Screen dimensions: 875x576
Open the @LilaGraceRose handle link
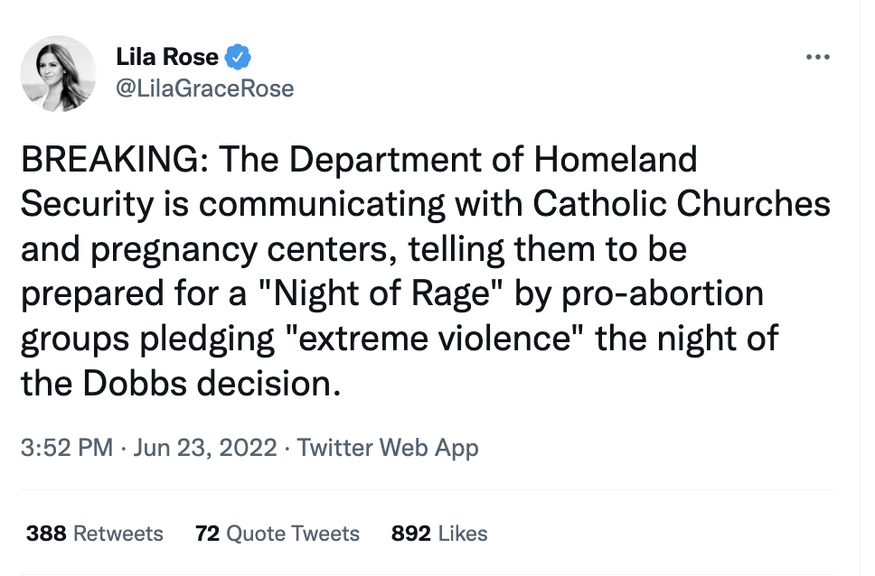205,88
